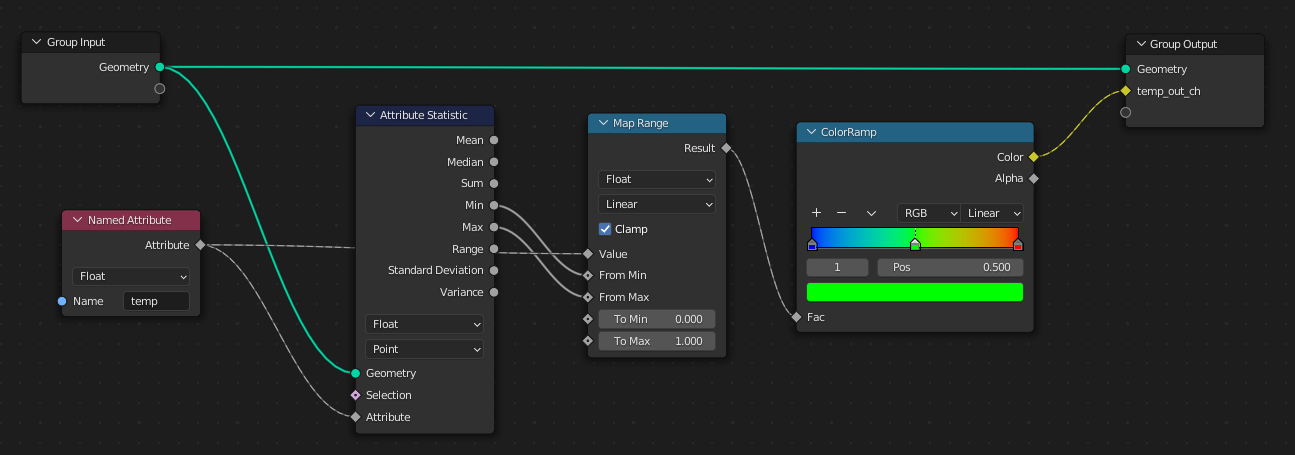
Task: Click the green color swatch in ColorRamp
Action: pyautogui.click(x=914, y=292)
